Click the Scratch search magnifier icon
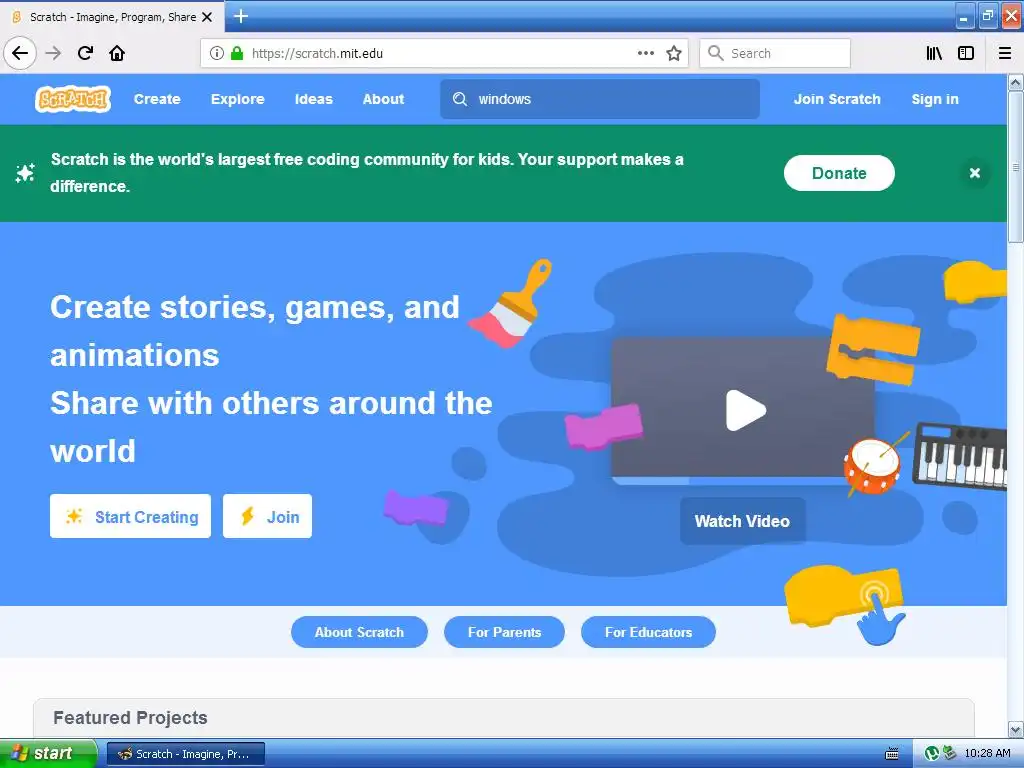1024x768 pixels. click(x=460, y=99)
